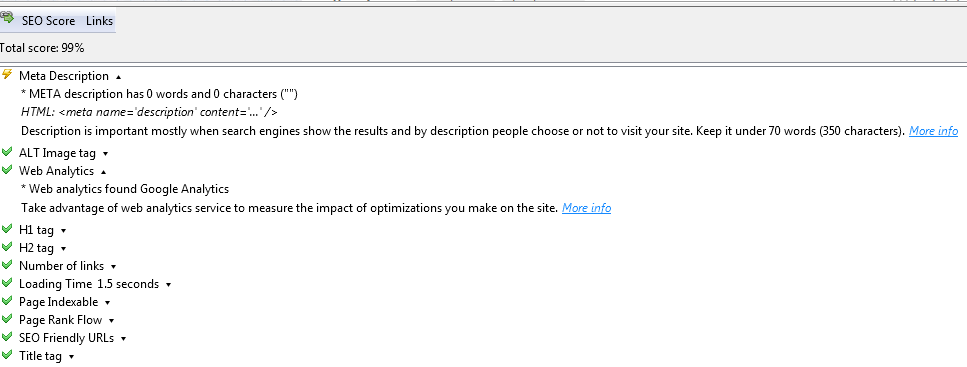
Task: Expand the Title tag section arrow
Action: coord(72,356)
